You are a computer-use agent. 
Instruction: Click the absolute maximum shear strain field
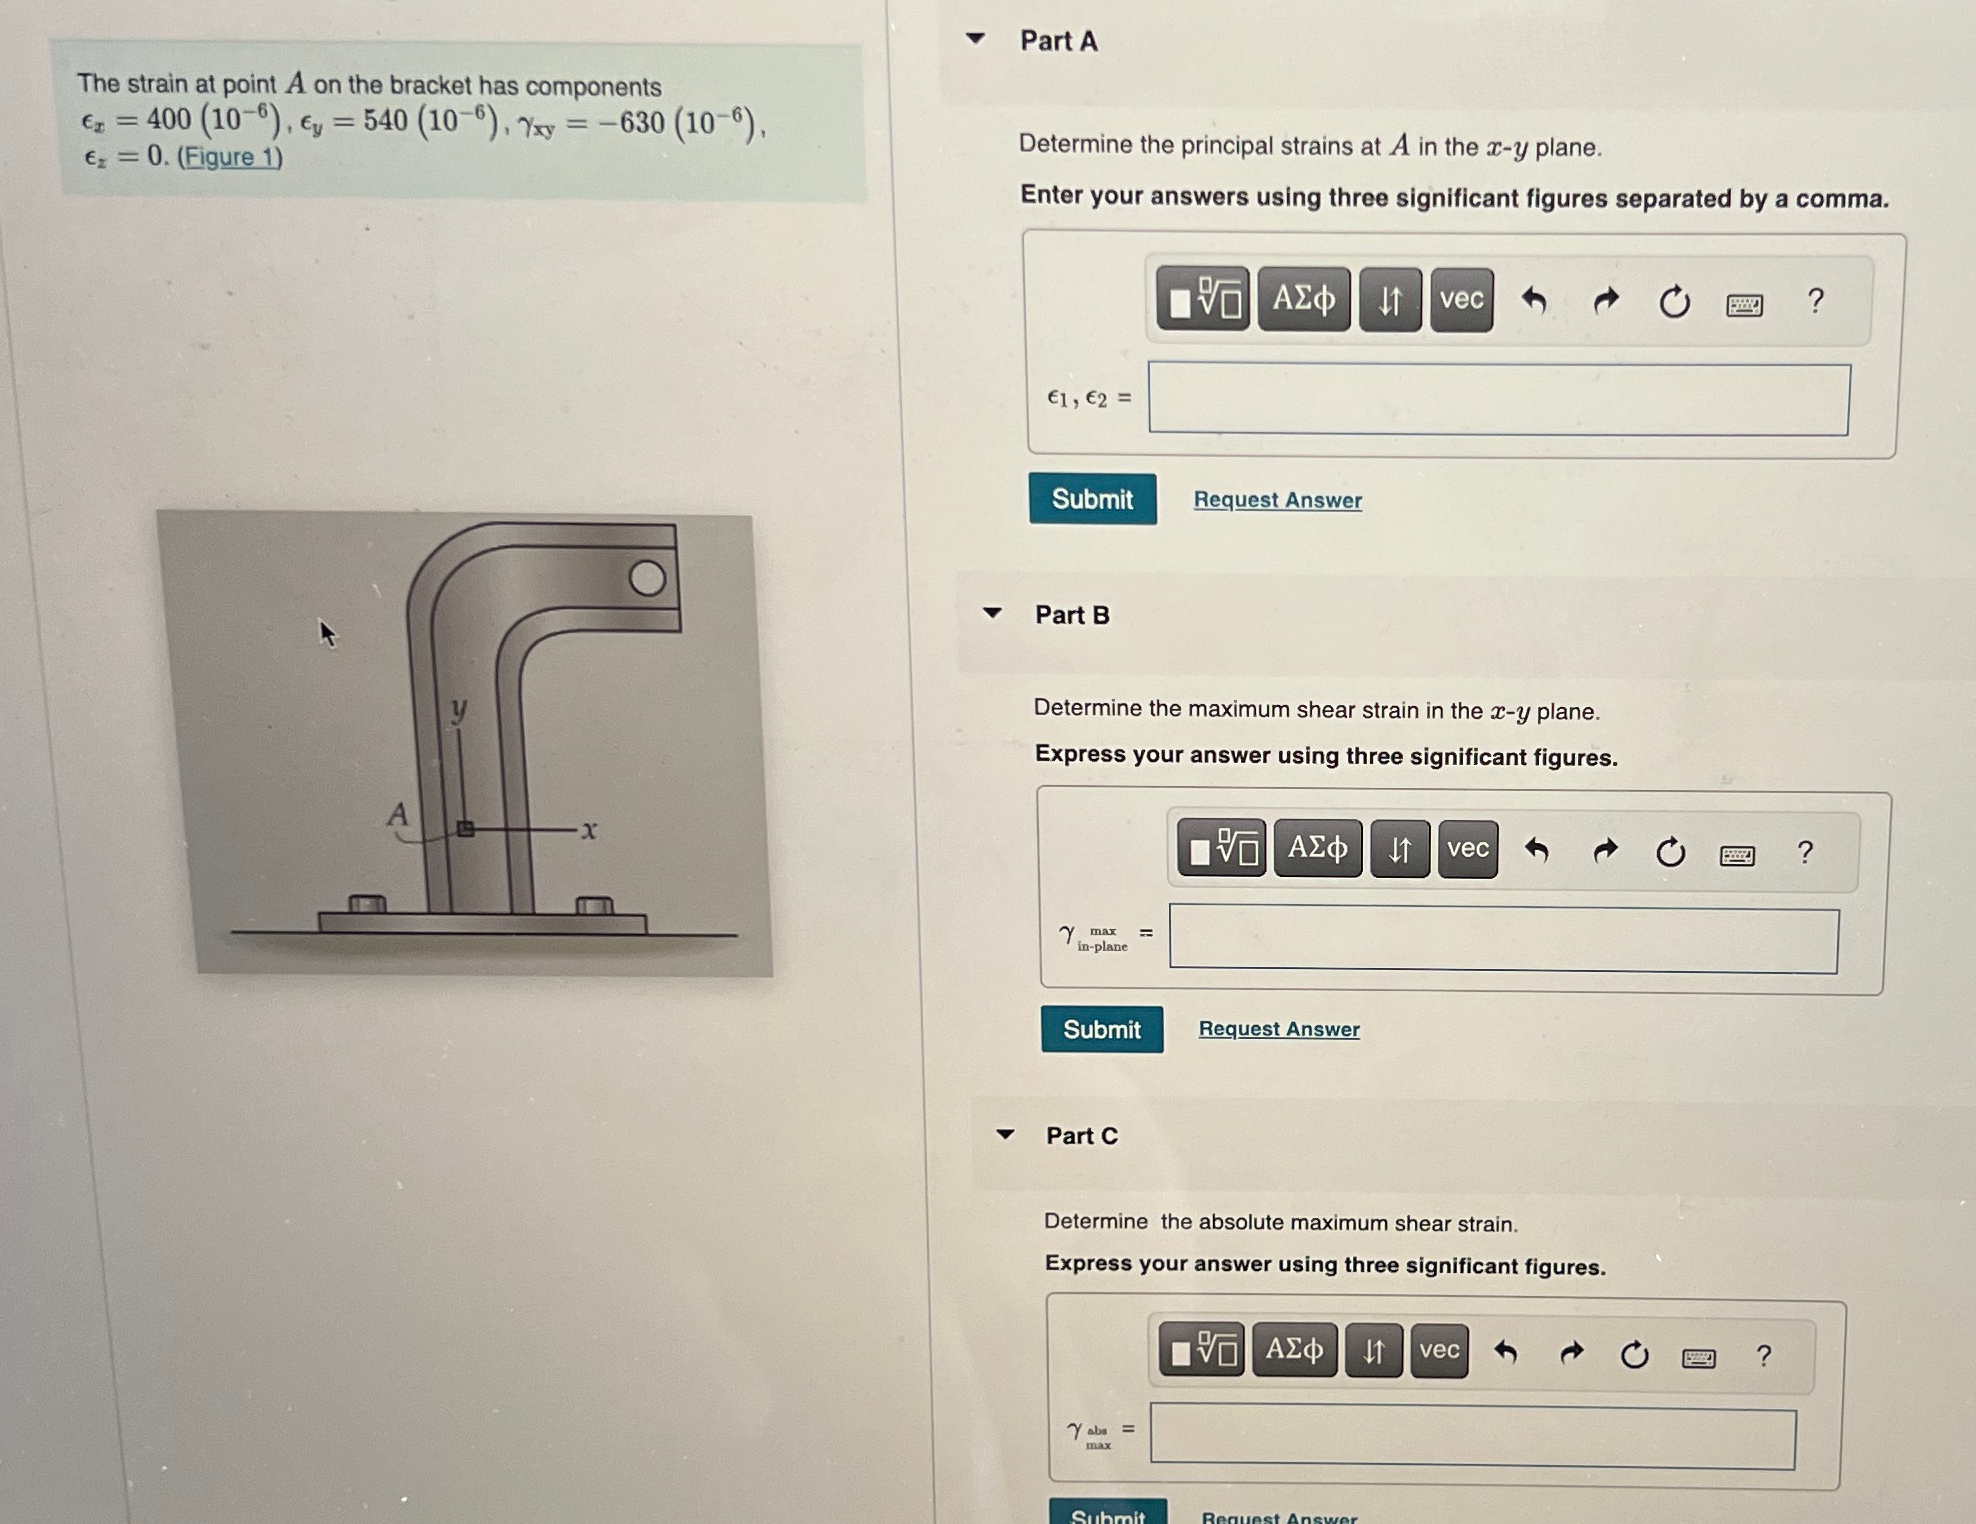point(1473,1437)
